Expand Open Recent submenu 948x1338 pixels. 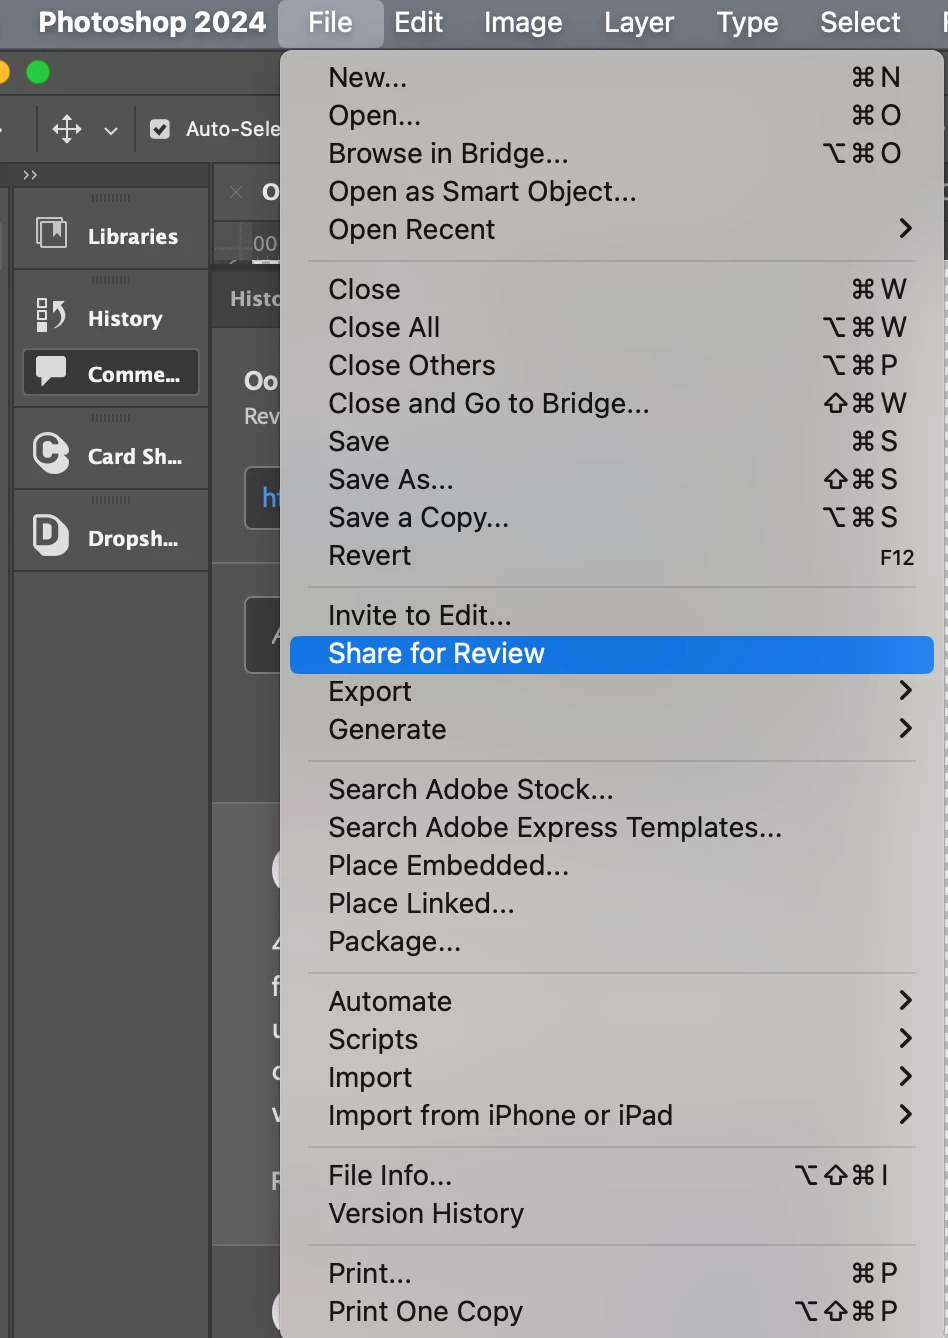coord(611,229)
